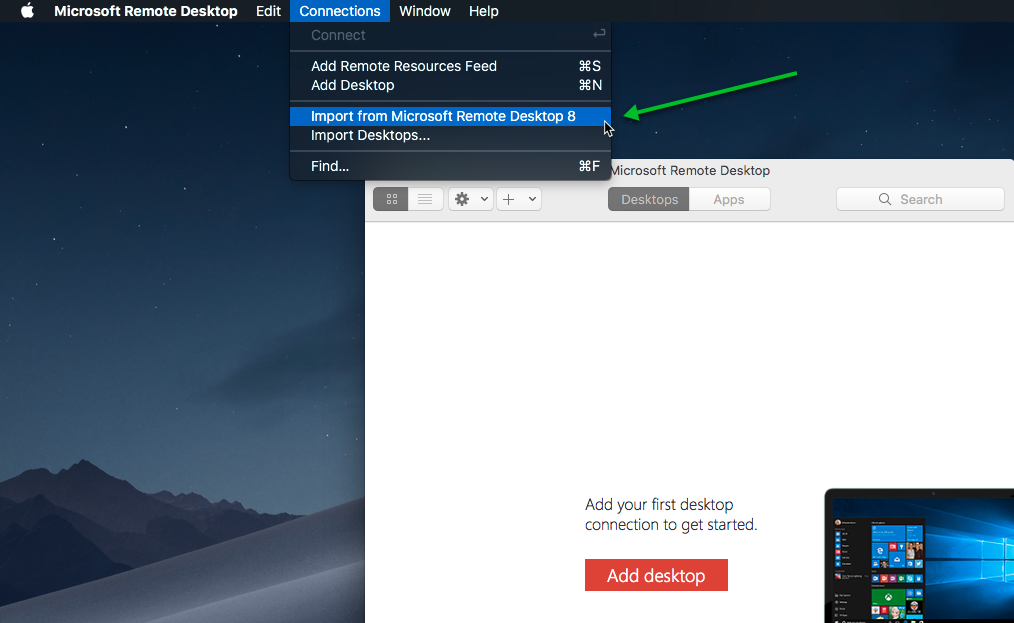Open the Apple menu
The image size is (1014, 623).
(27, 11)
